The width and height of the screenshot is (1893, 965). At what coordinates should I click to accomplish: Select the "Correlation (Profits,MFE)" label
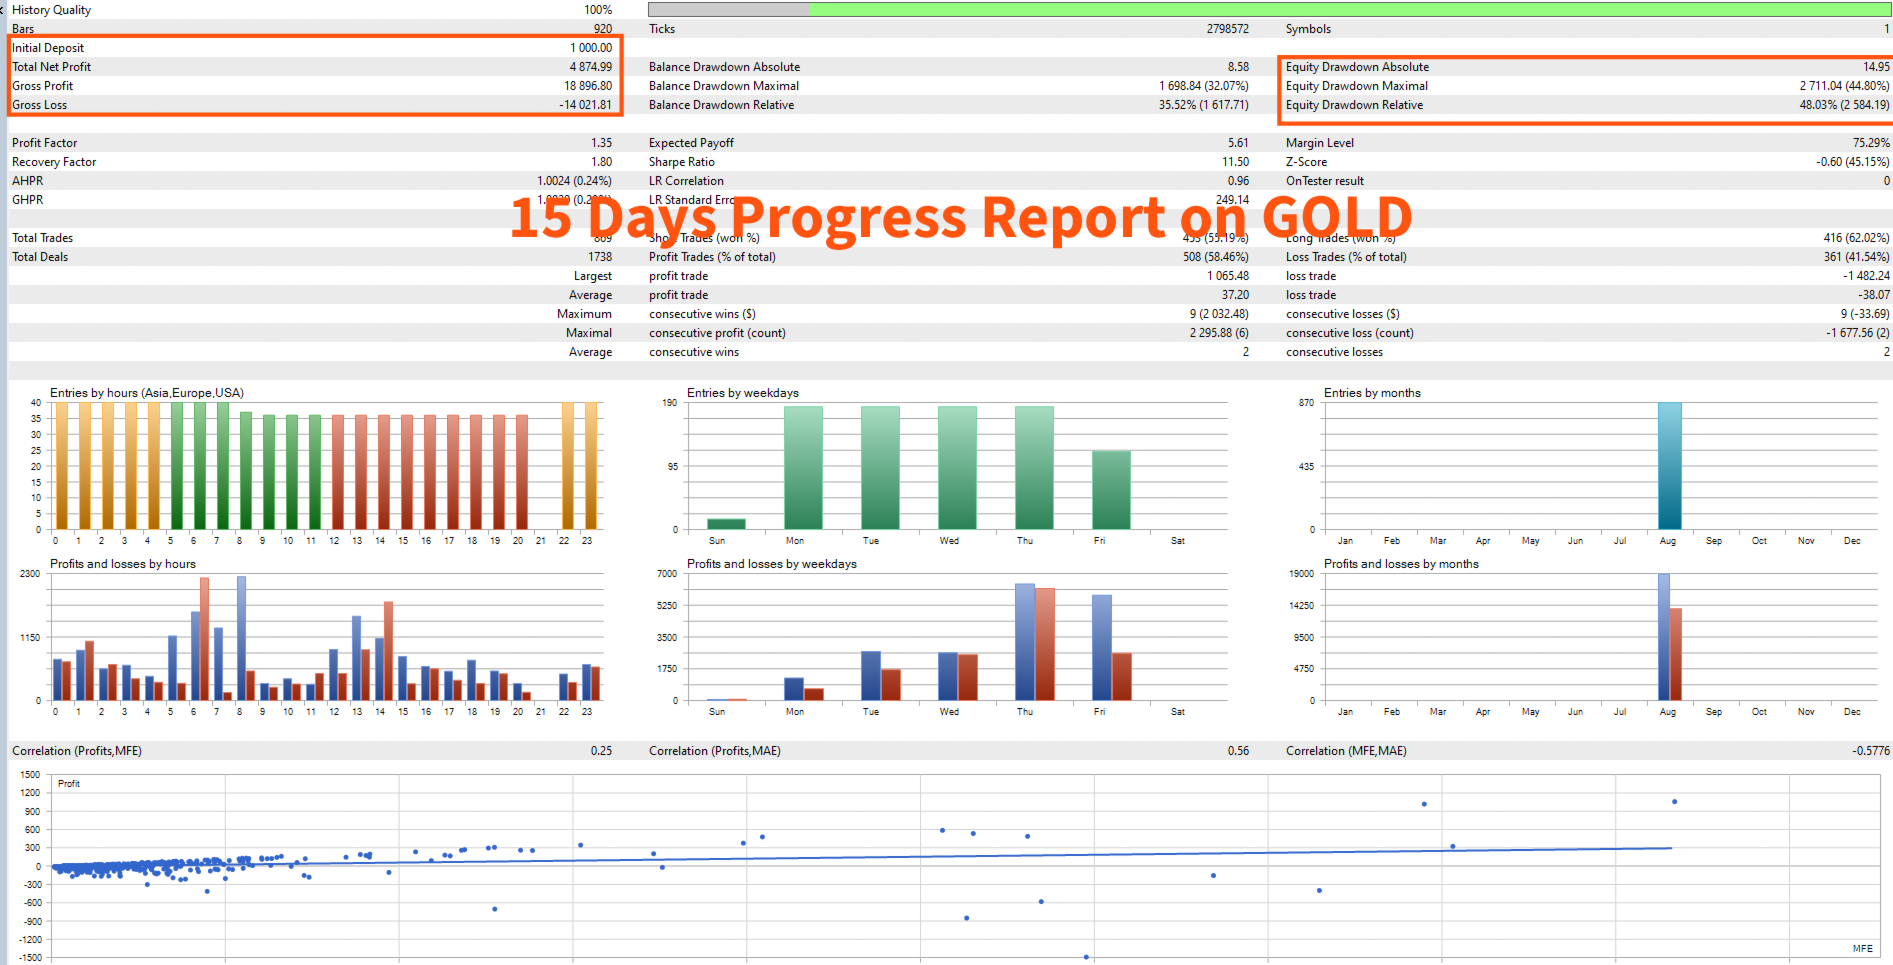[77, 751]
